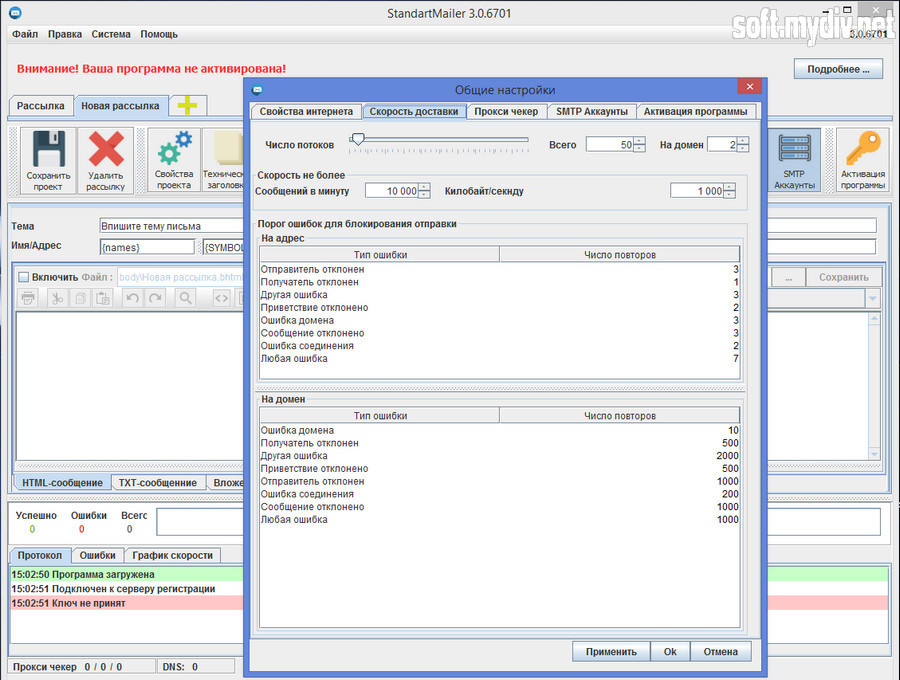This screenshot has width=900, height=680.
Task: Select Любая ошибка row in На адрес table
Action: point(500,359)
